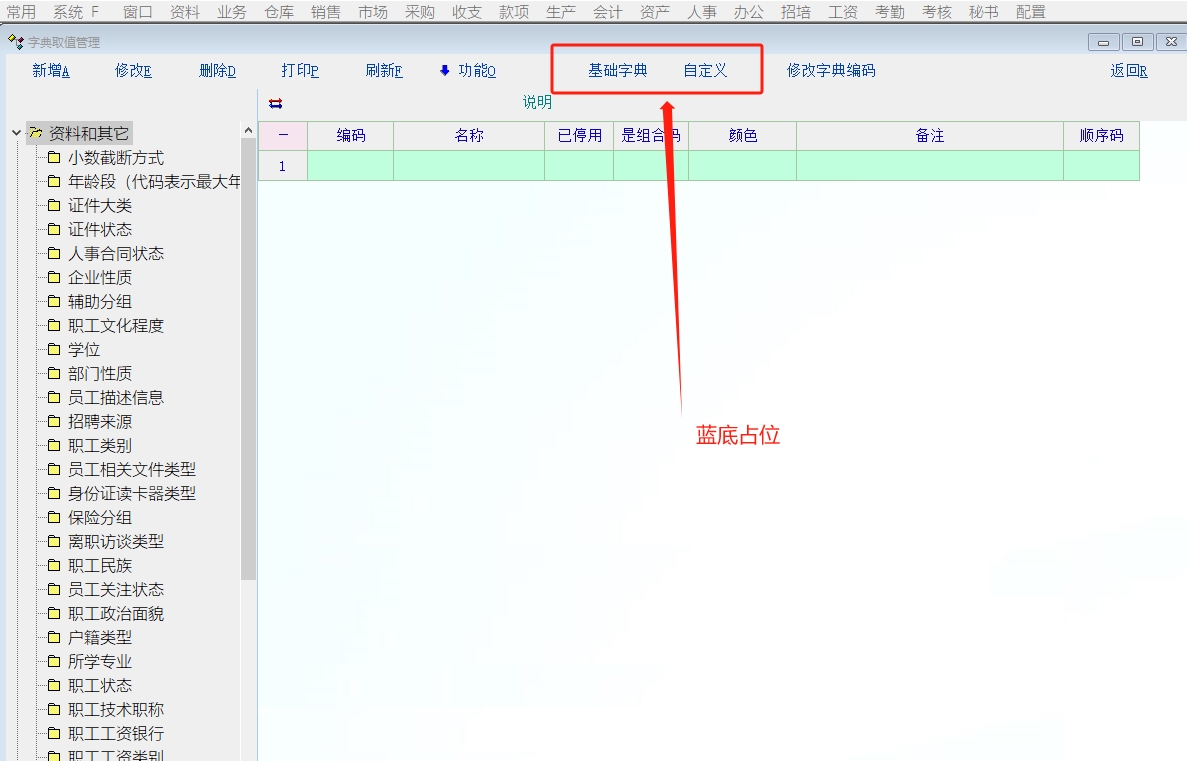Screen dimensions: 1187x761
Task: Click the blue down-arrow icon before 功能
Action: (445, 71)
